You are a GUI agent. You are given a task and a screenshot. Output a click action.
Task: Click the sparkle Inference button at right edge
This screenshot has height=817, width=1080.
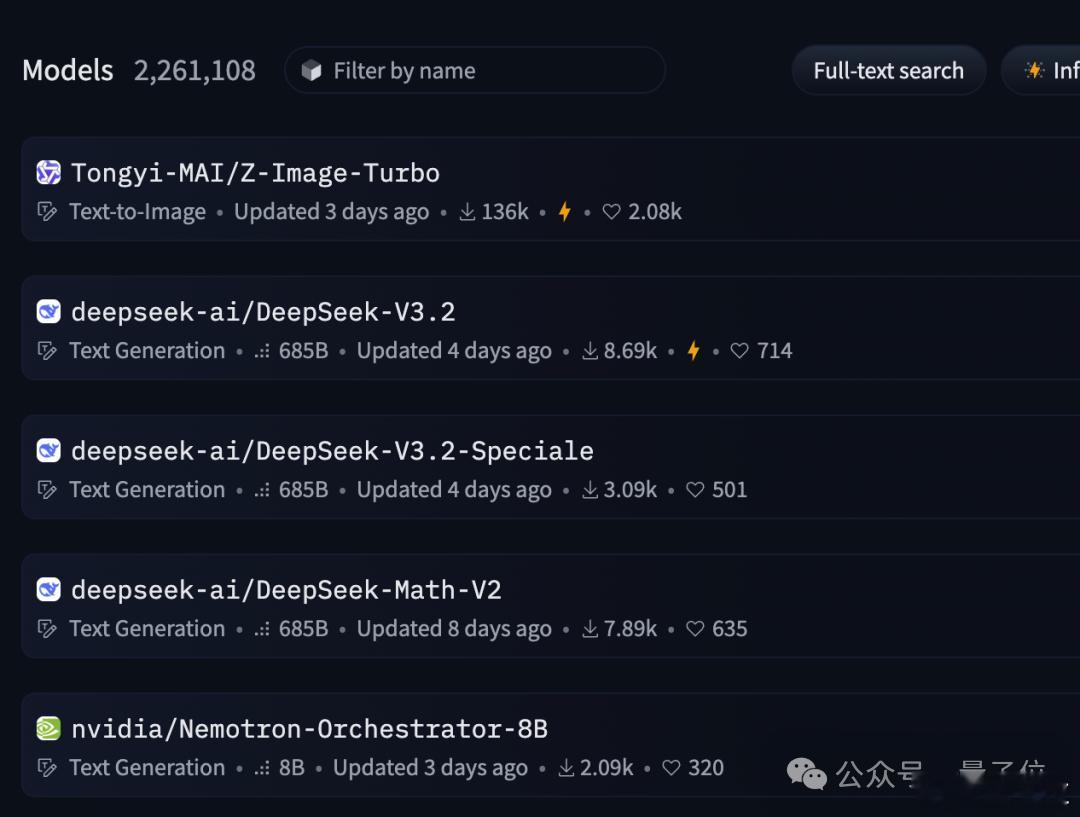(x=1043, y=70)
